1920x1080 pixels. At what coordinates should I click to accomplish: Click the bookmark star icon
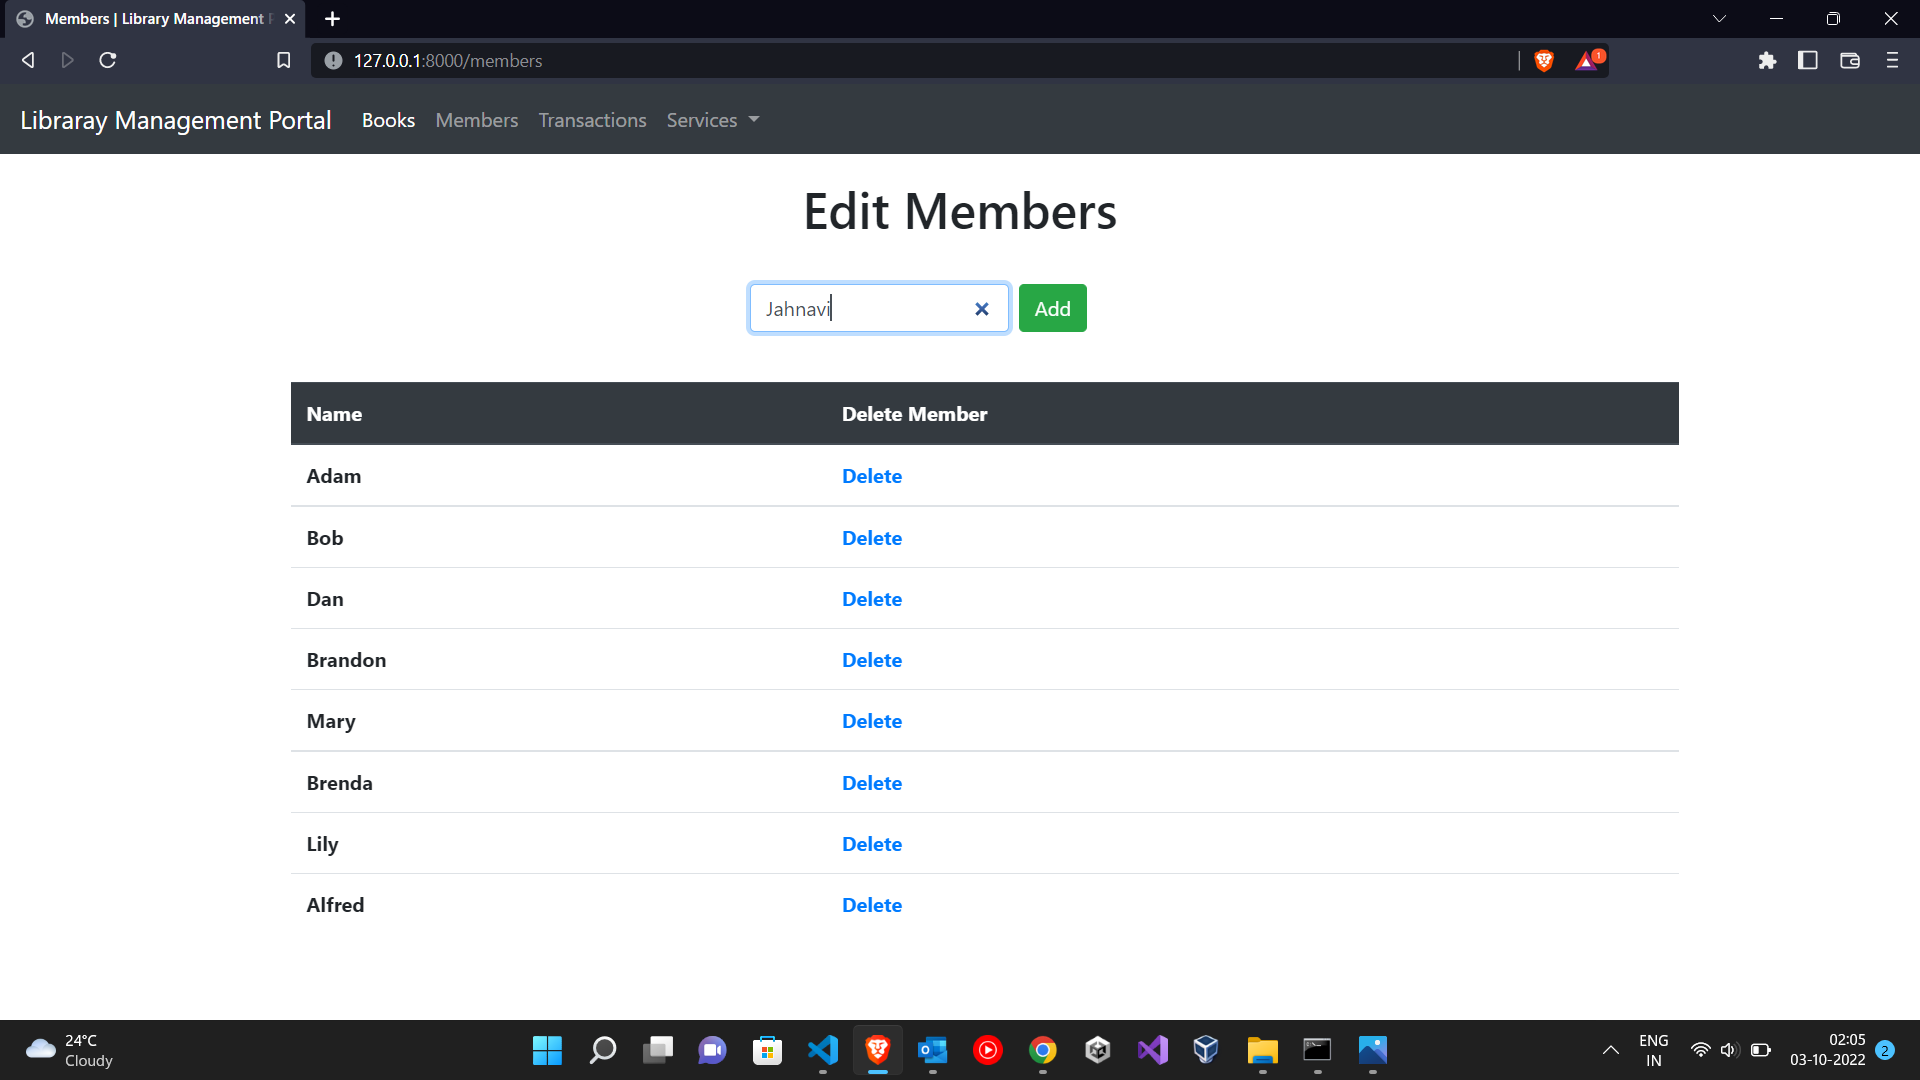coord(283,60)
